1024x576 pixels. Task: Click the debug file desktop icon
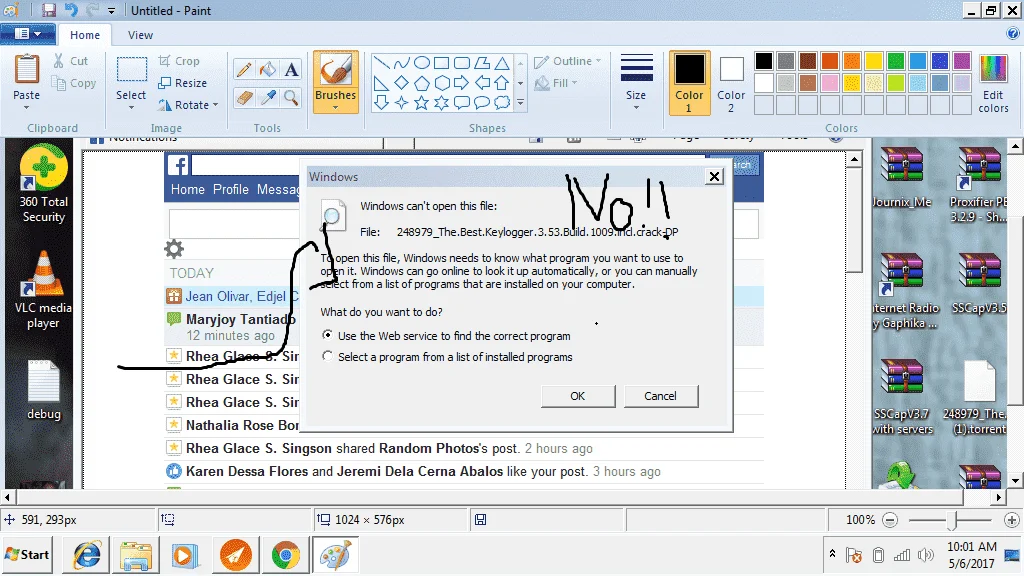44,390
